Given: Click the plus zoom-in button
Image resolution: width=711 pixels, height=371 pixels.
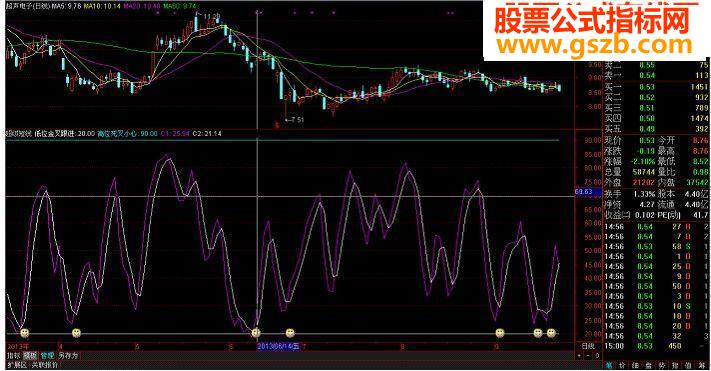Looking at the screenshot, I should (580, 356).
